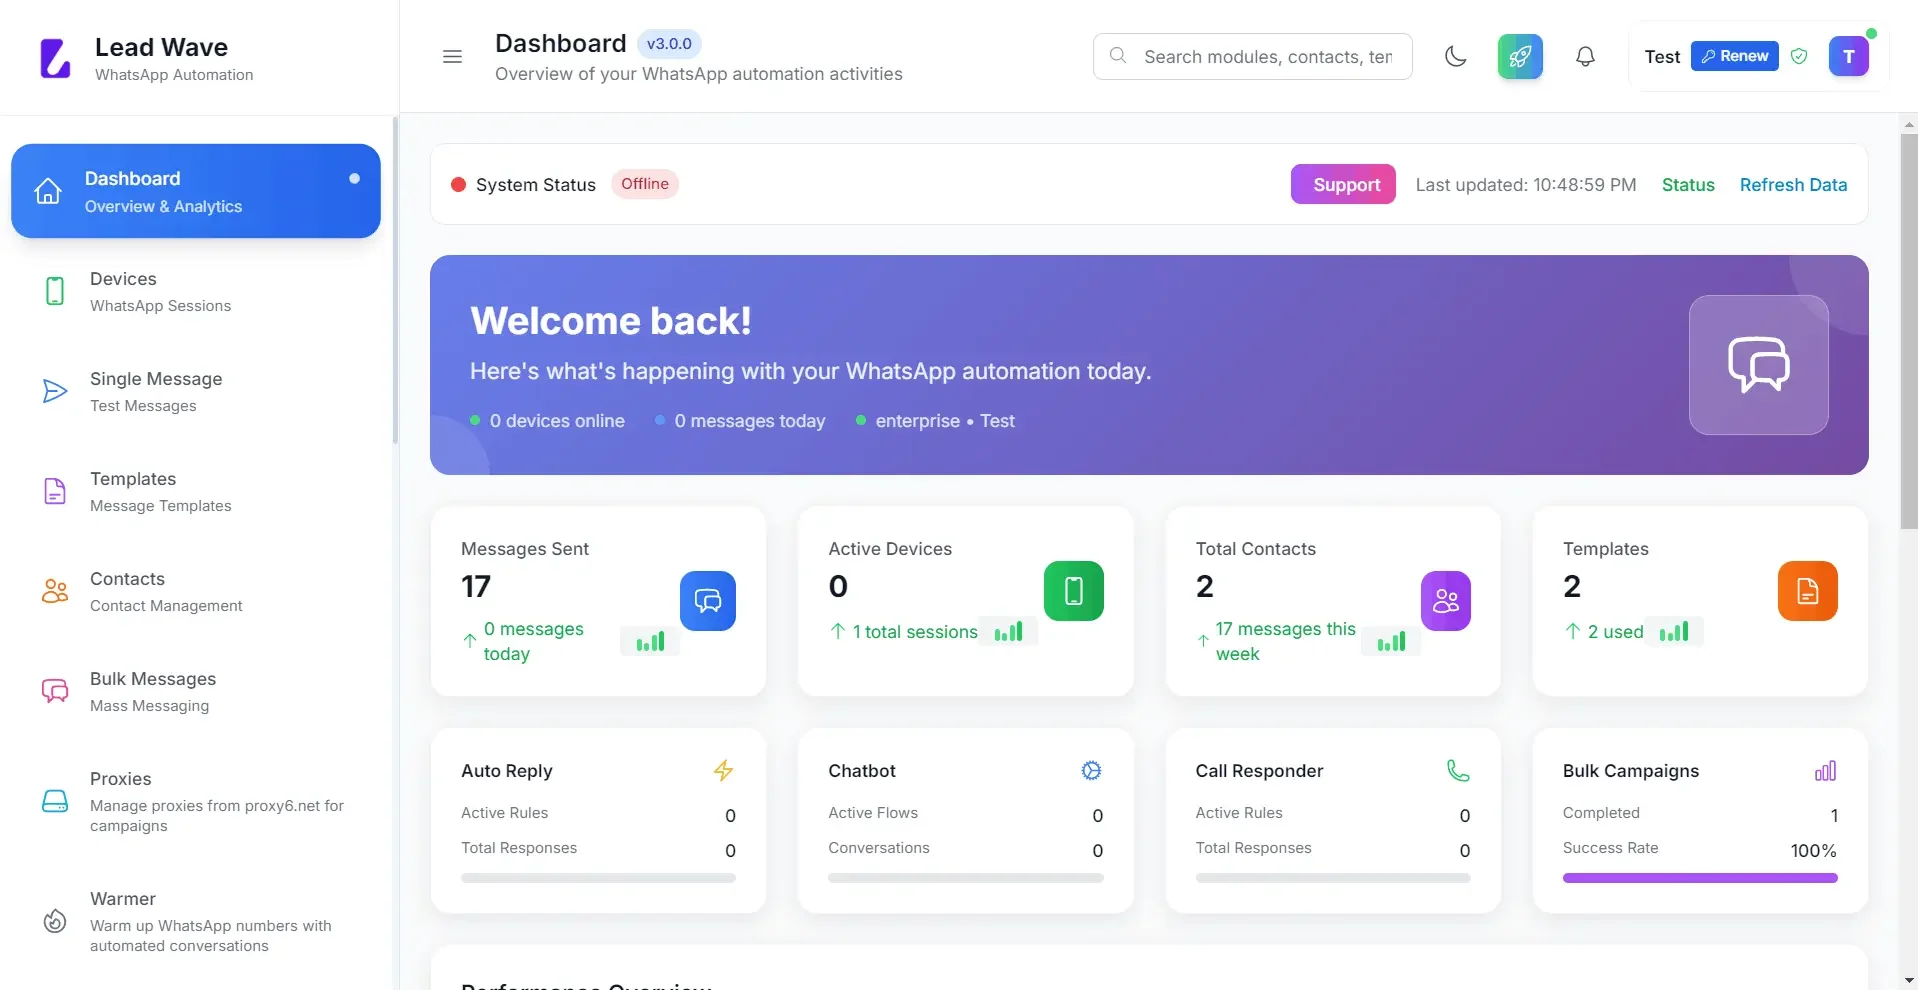This screenshot has width=1918, height=990.
Task: Click the Support button
Action: [1345, 185]
